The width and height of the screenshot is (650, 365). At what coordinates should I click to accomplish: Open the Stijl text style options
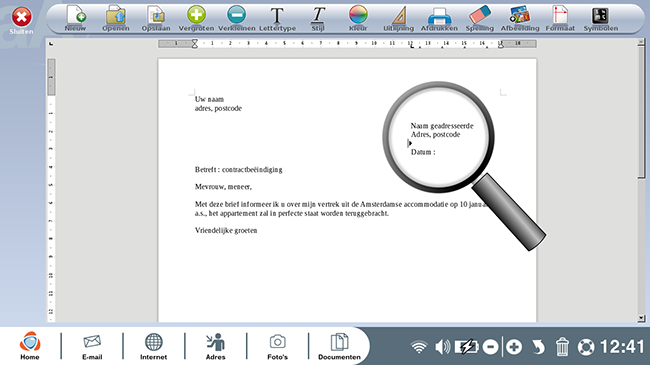318,19
